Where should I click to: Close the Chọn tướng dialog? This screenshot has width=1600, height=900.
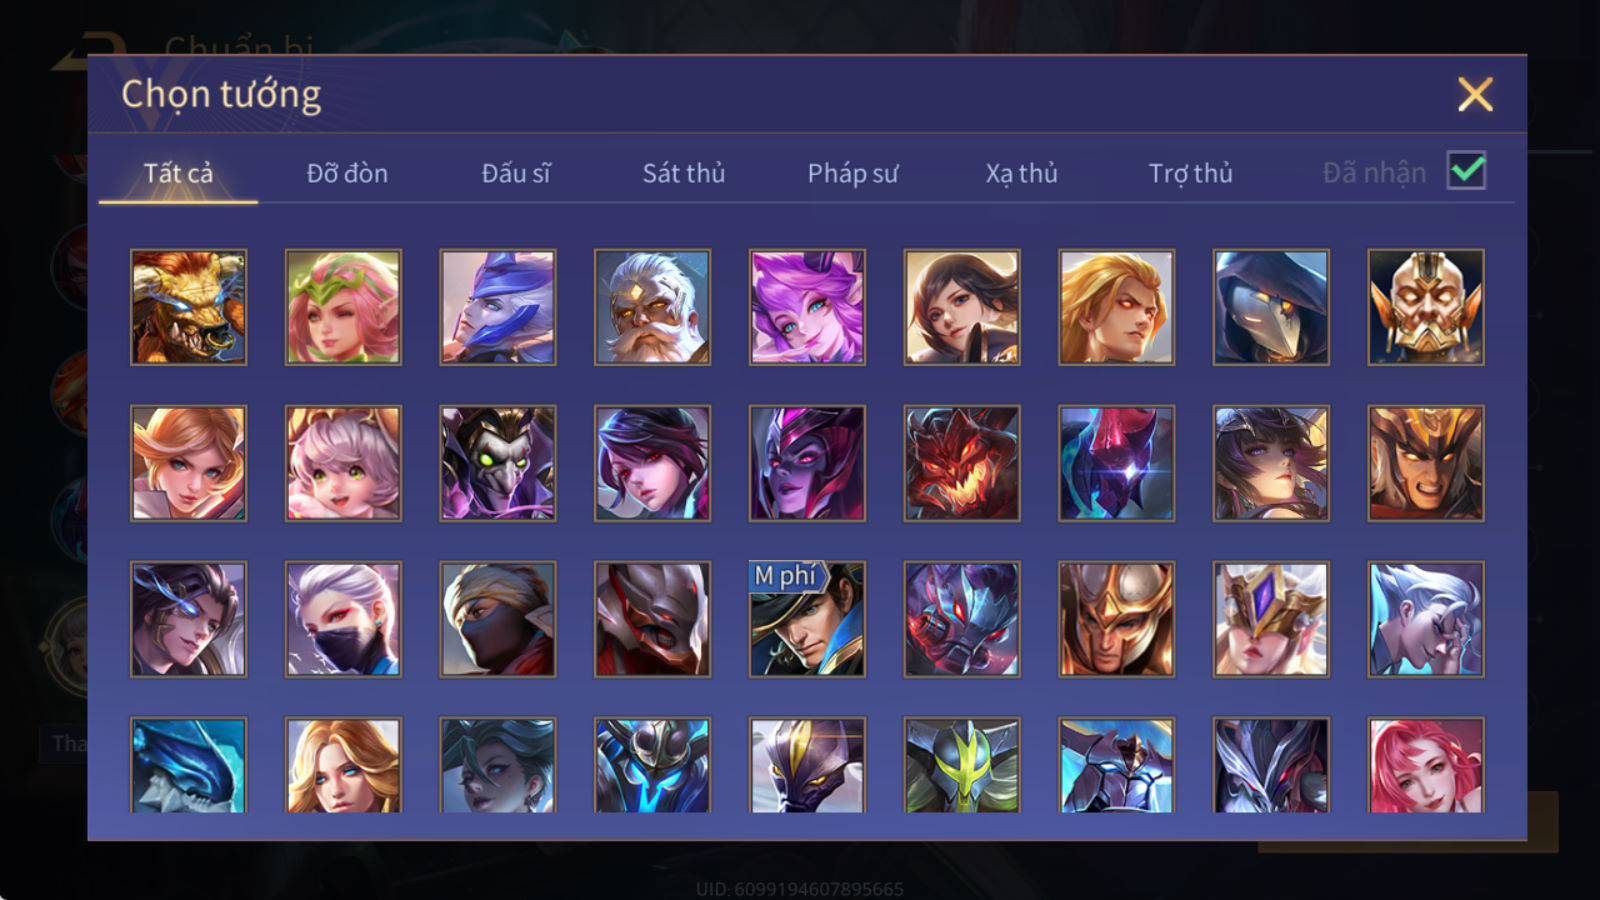1475,95
